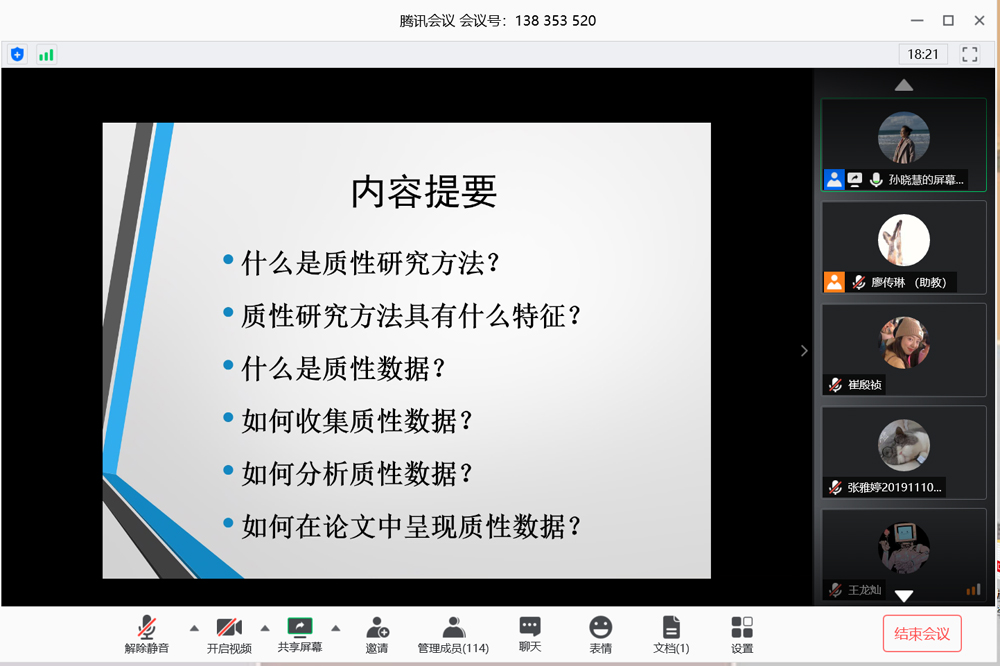Open the chat (聊天) window
1000x666 pixels.
coord(530,634)
